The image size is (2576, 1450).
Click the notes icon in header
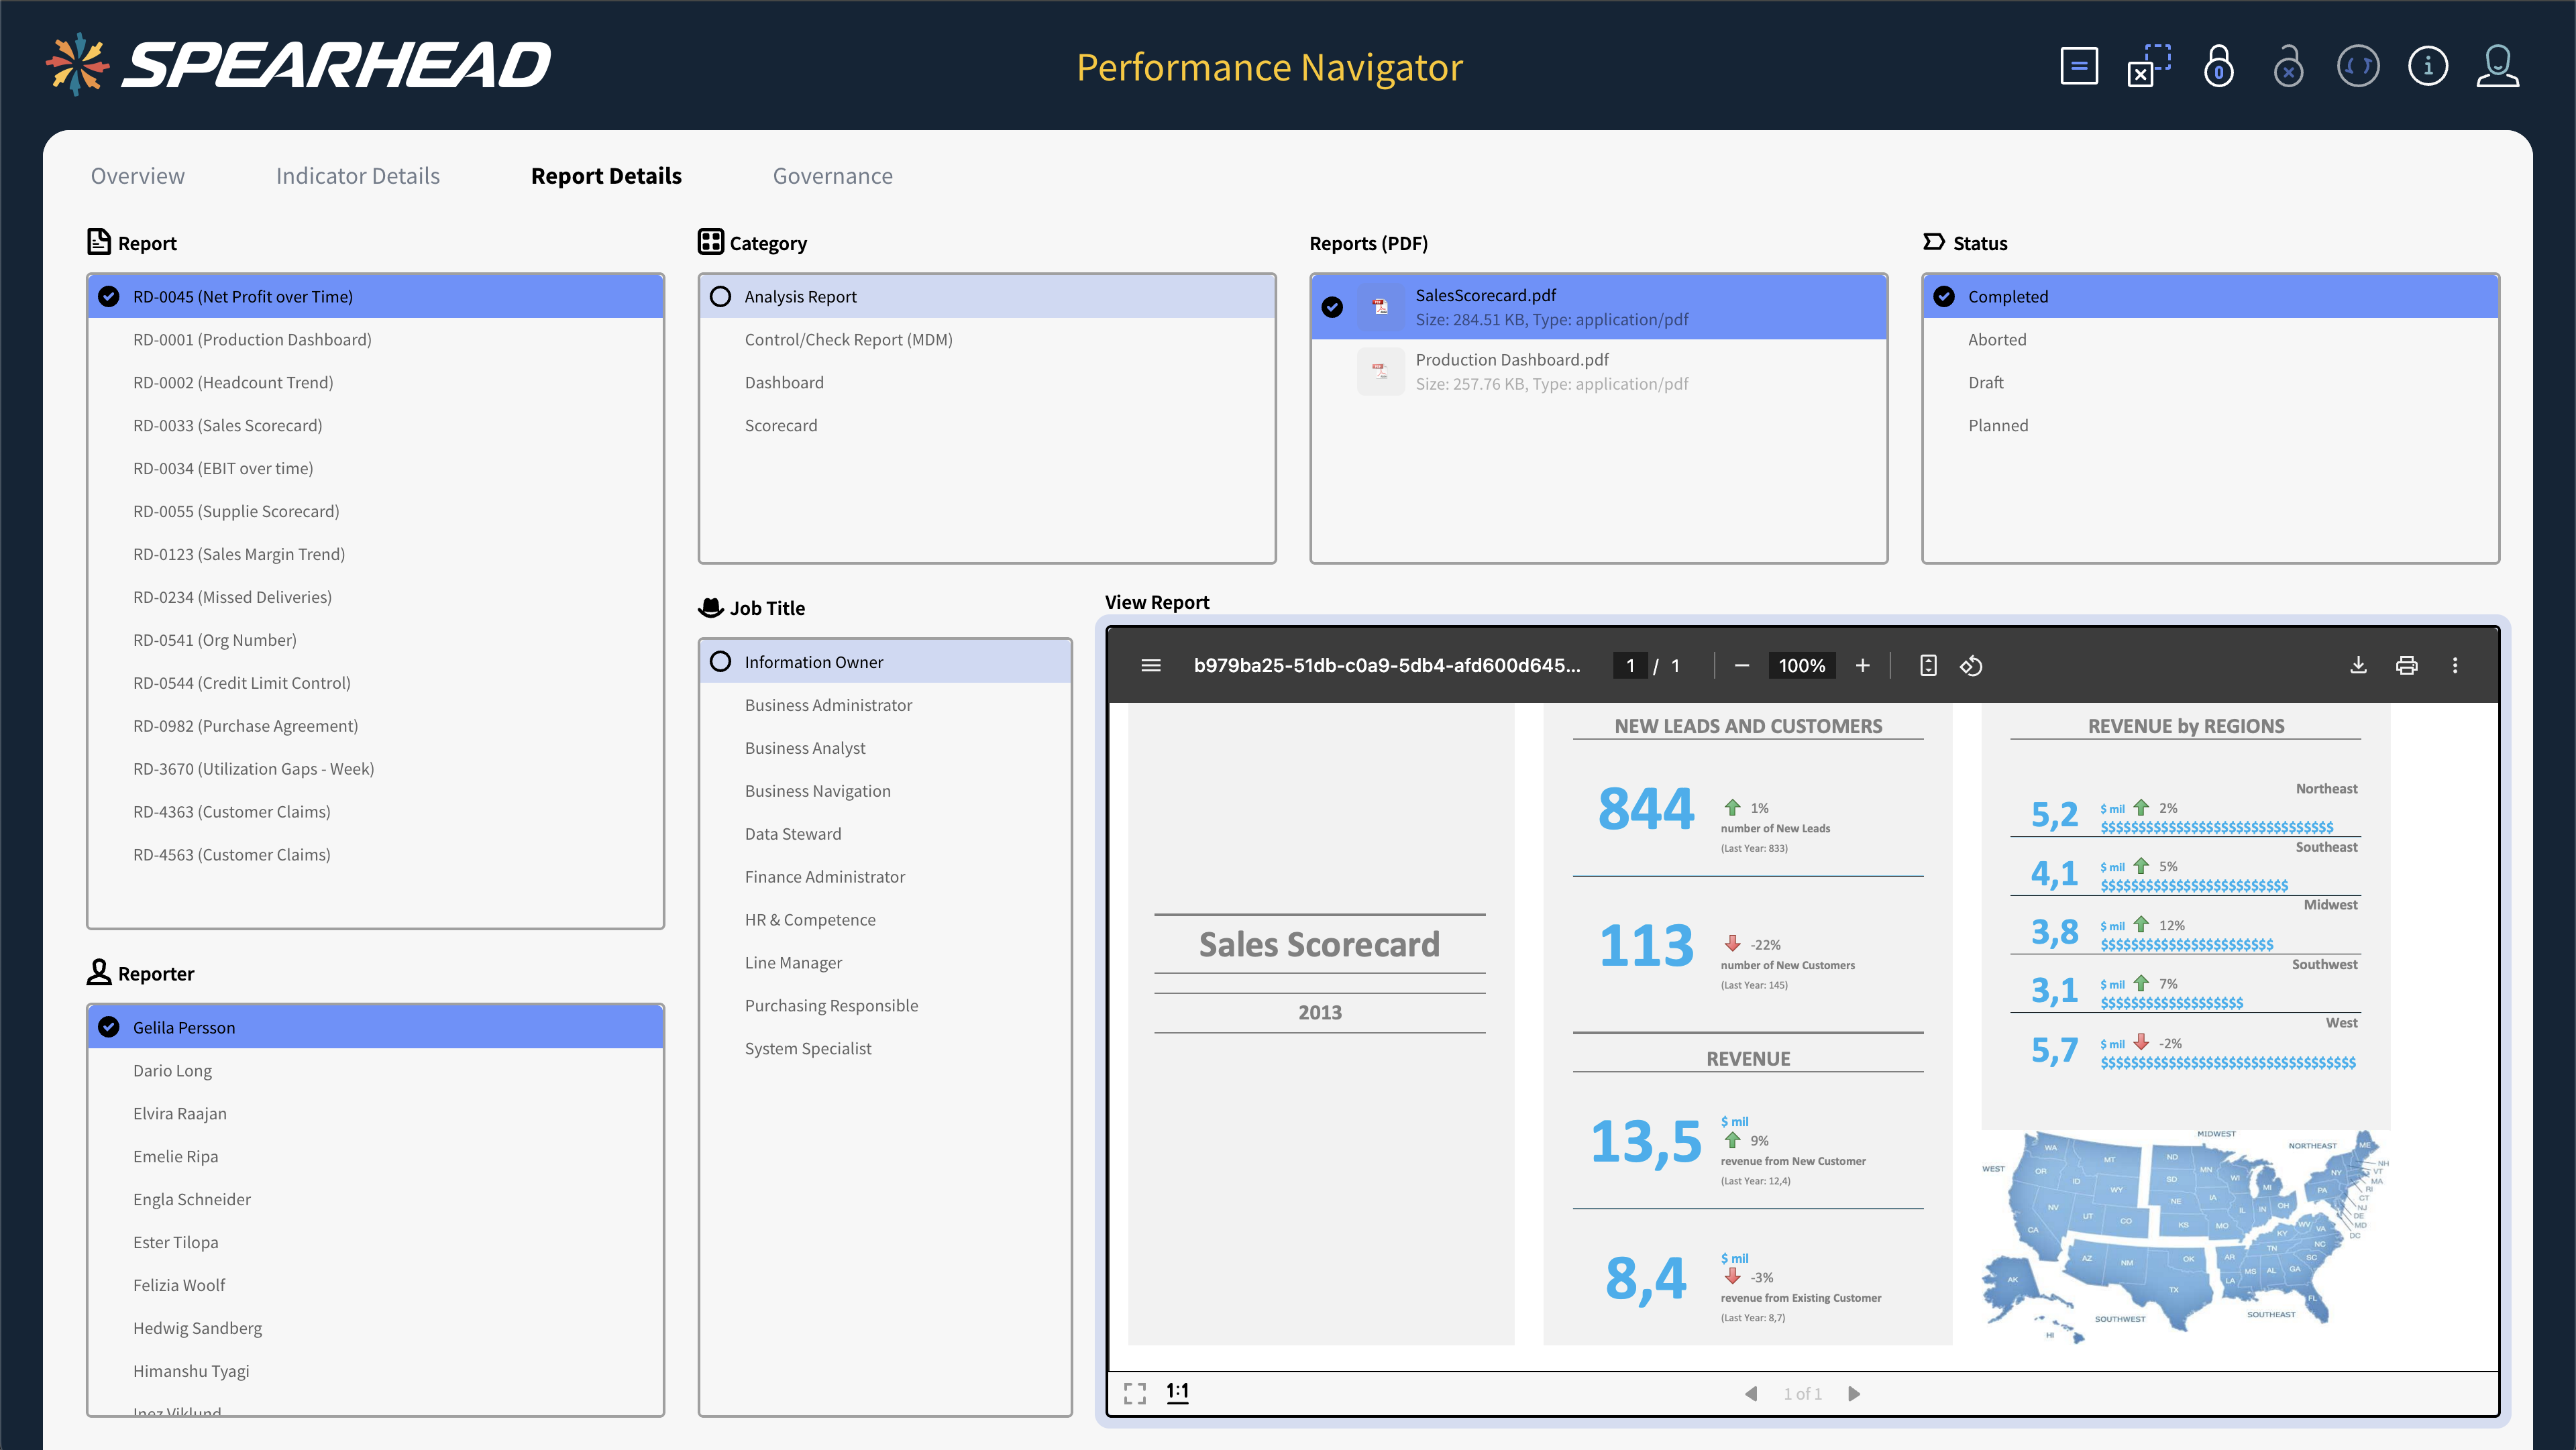click(2079, 67)
